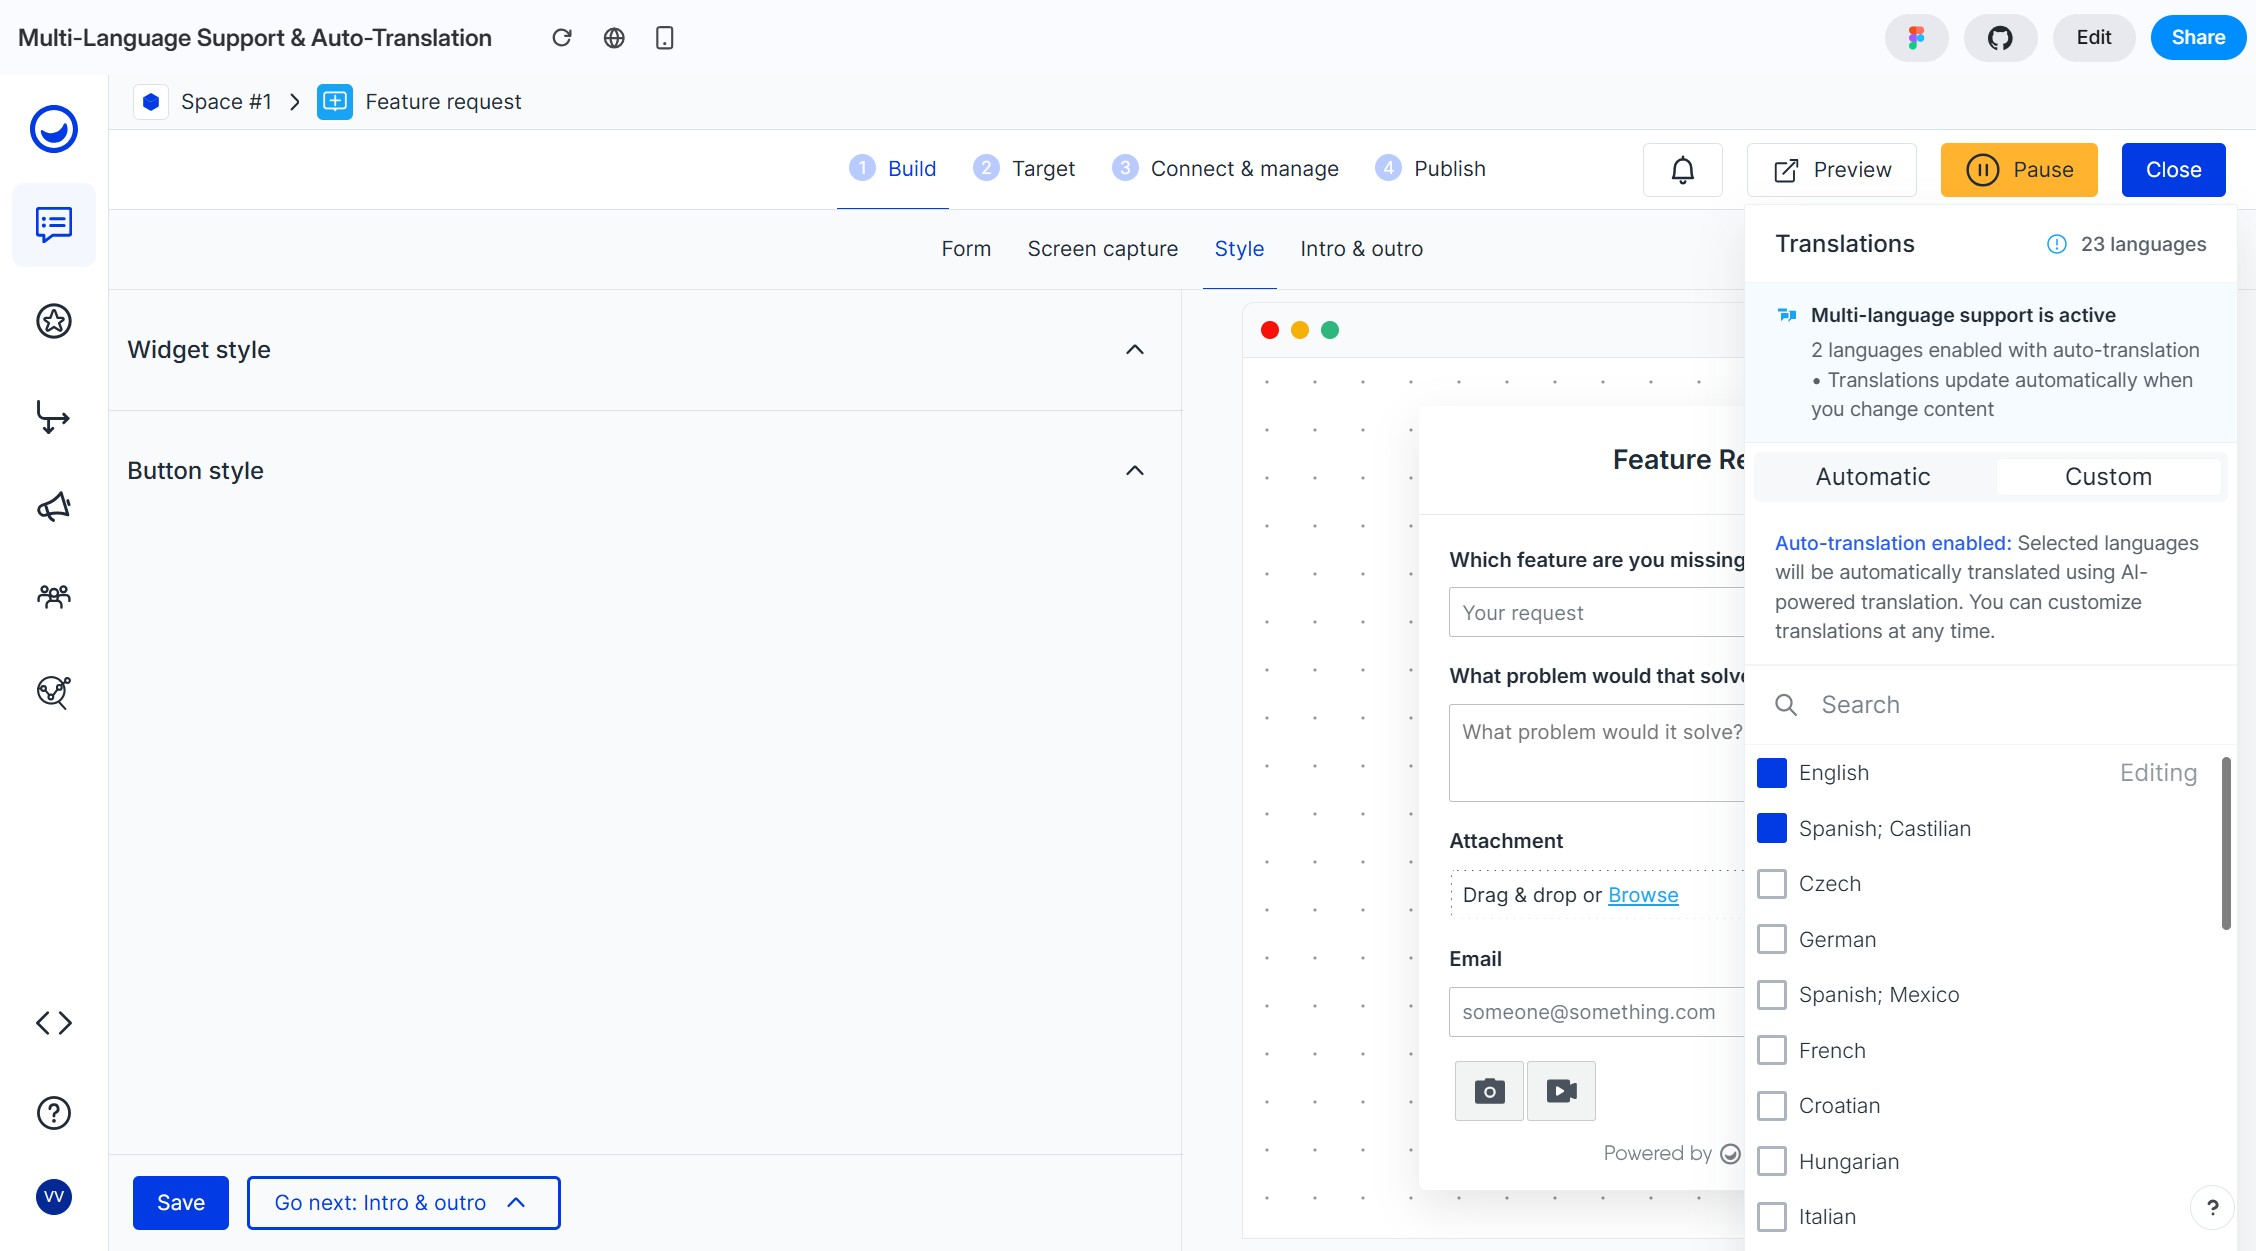
Task: Toggle mobile device view icon
Action: tap(664, 38)
